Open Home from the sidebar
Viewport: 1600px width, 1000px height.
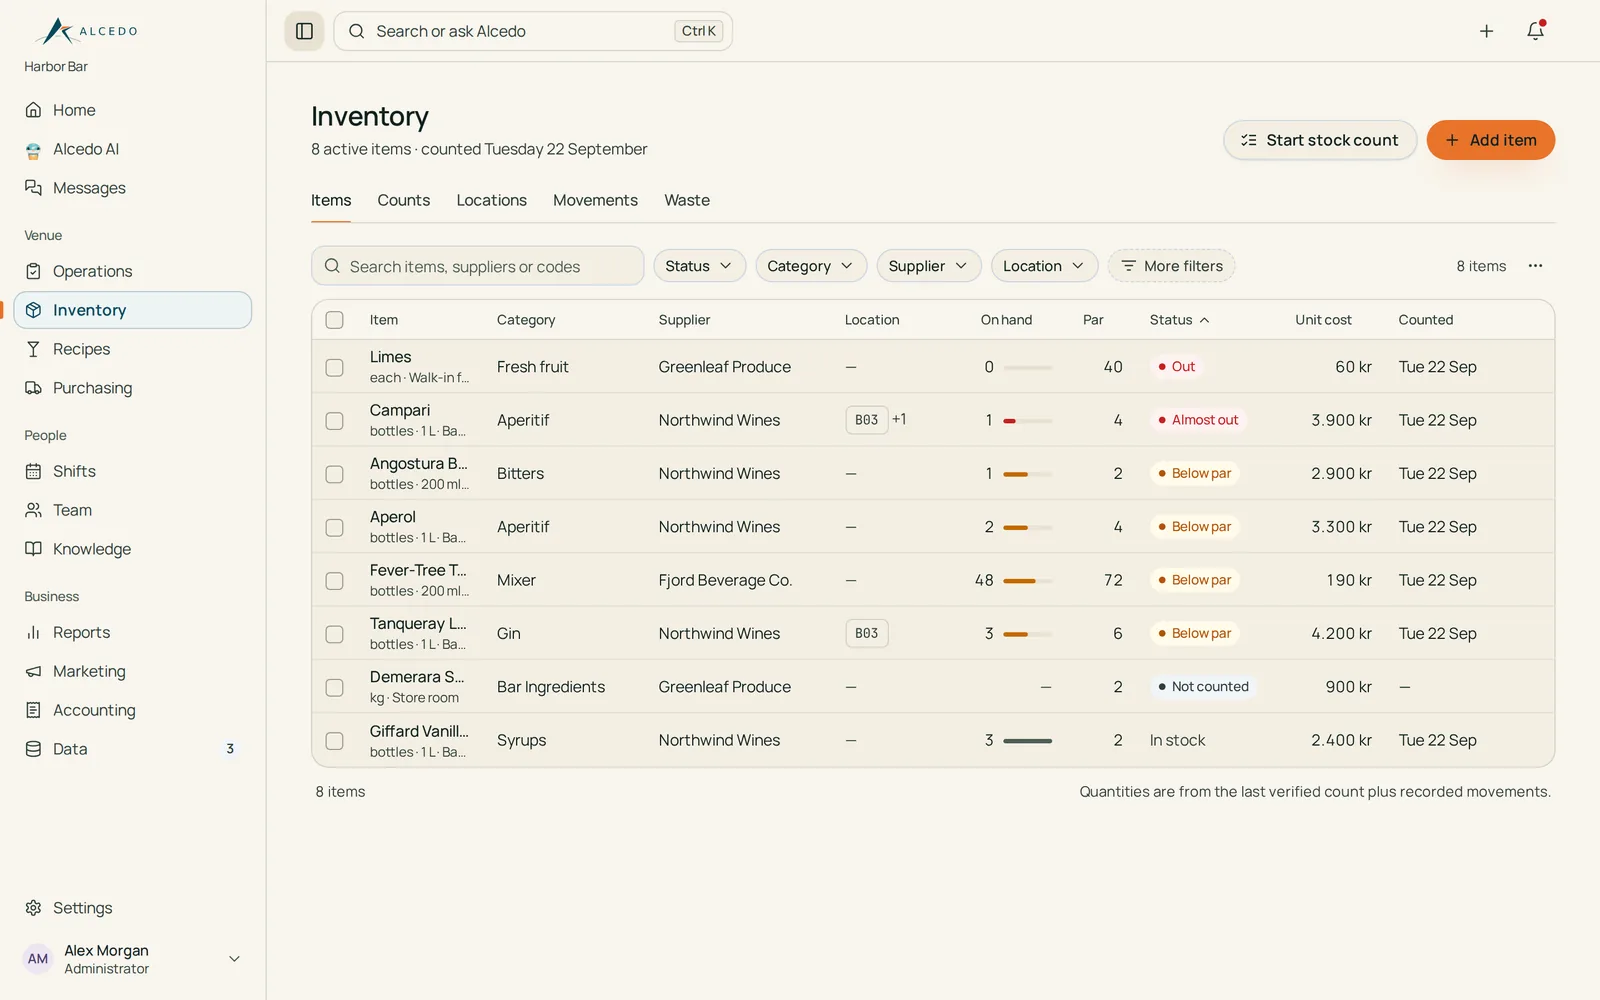point(133,110)
